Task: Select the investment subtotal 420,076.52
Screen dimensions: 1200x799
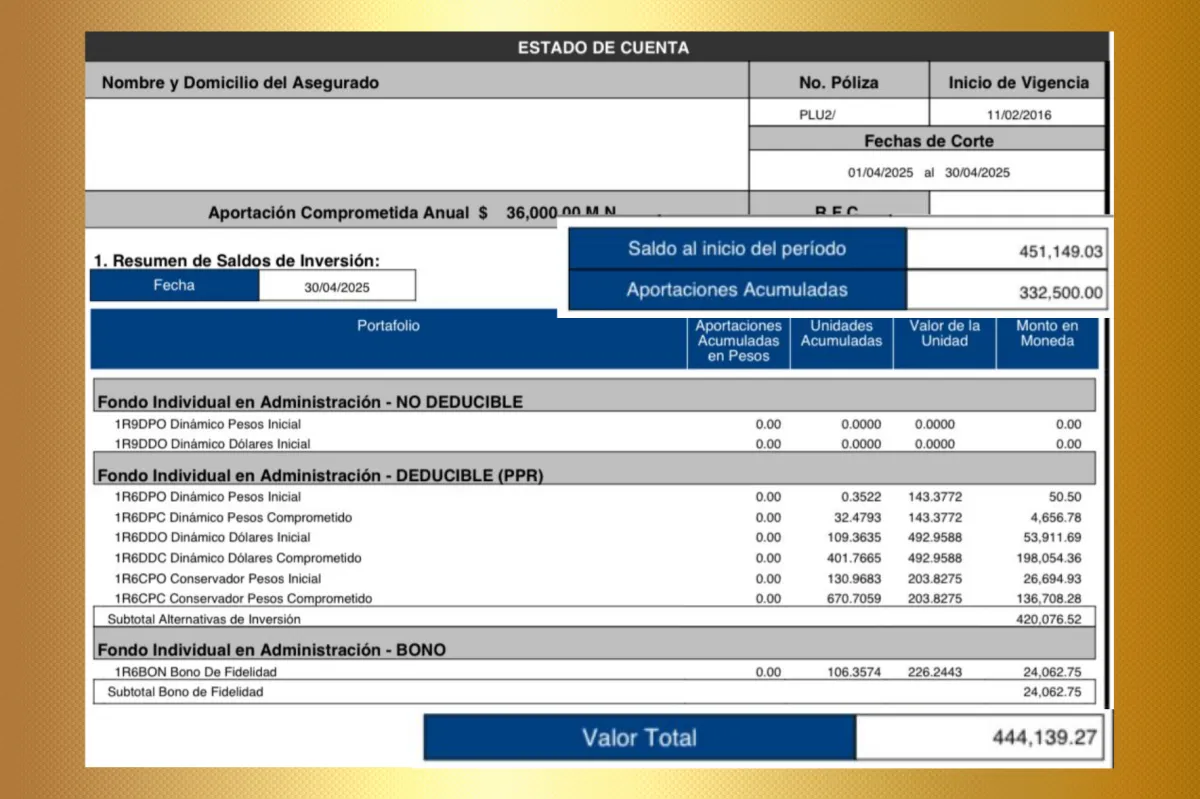Action: 1049,619
